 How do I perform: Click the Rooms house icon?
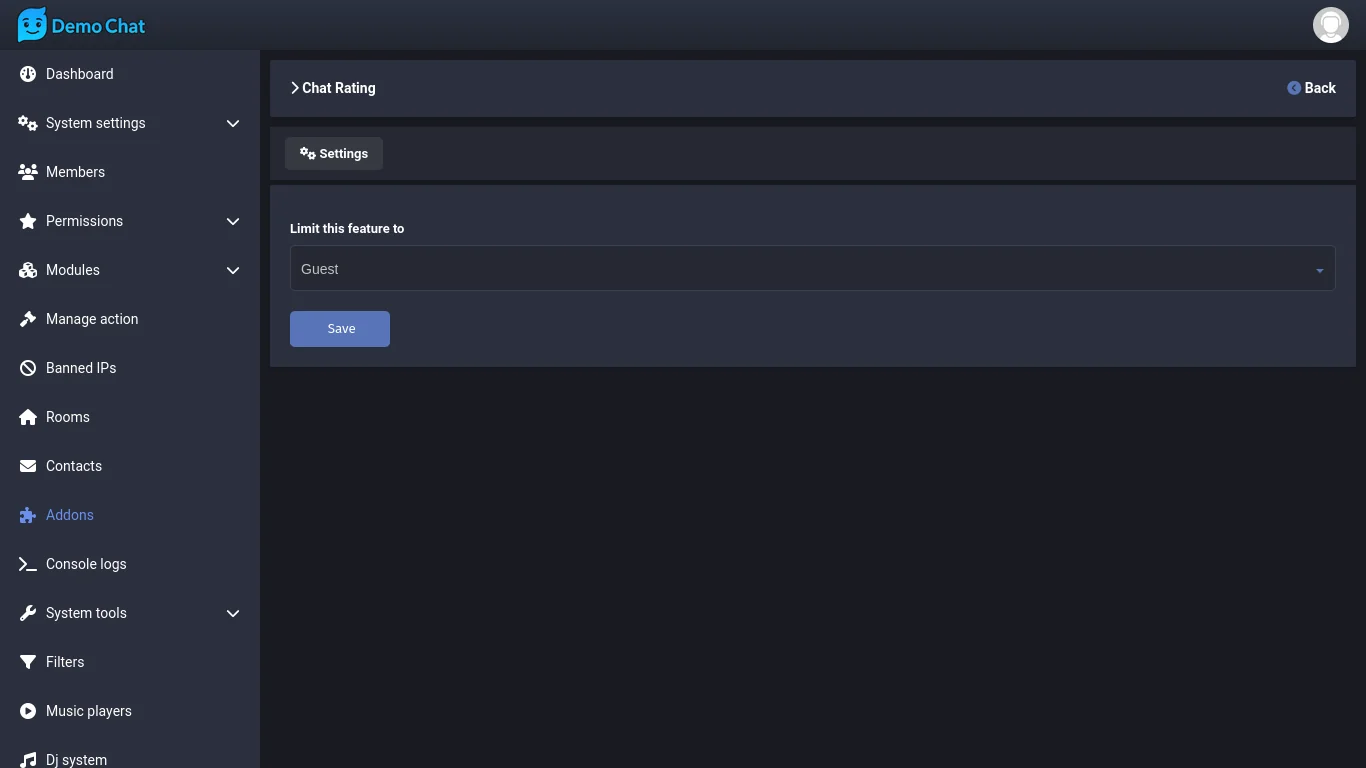tap(28, 417)
